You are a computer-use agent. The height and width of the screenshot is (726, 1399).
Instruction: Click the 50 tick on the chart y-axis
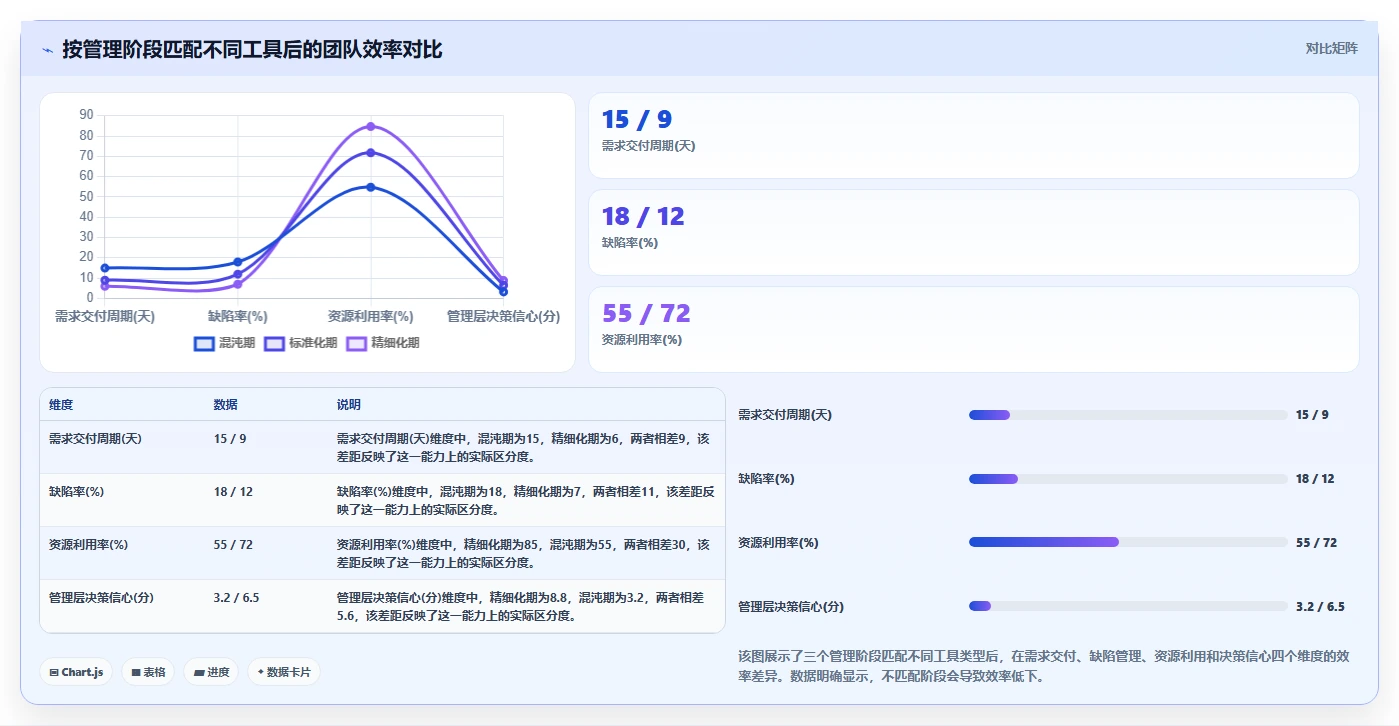86,196
